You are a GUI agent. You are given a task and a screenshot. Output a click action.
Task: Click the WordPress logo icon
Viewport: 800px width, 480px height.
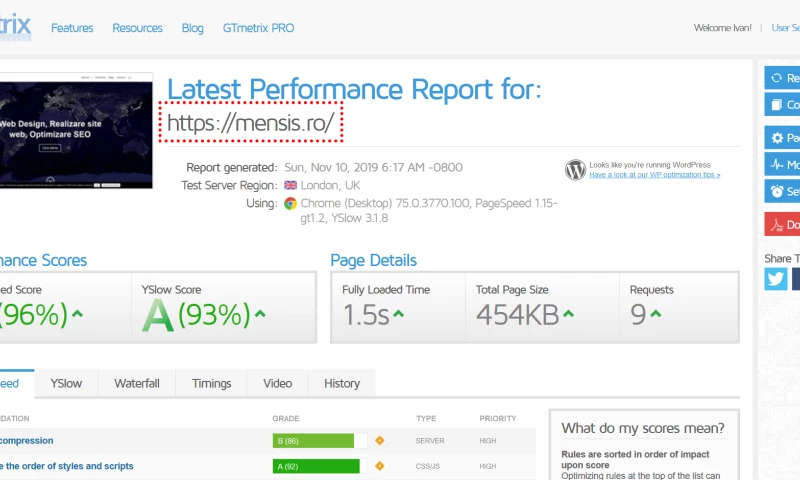tap(575, 169)
